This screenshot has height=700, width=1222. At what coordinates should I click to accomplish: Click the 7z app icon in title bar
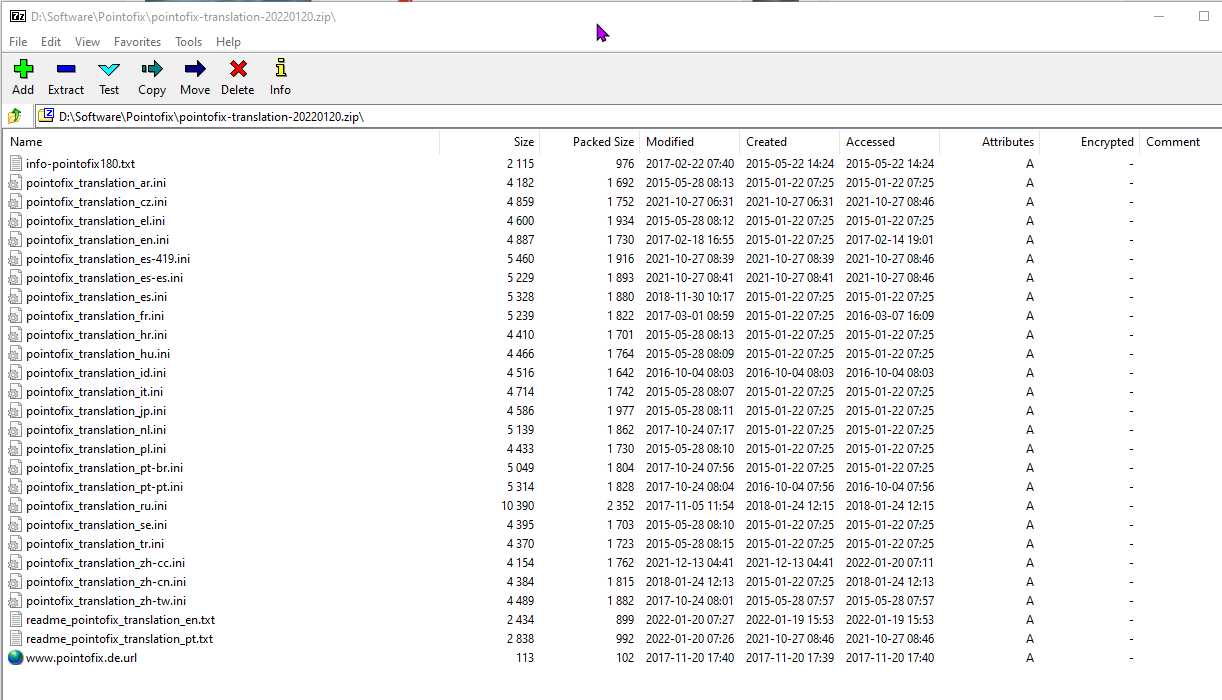tap(17, 16)
